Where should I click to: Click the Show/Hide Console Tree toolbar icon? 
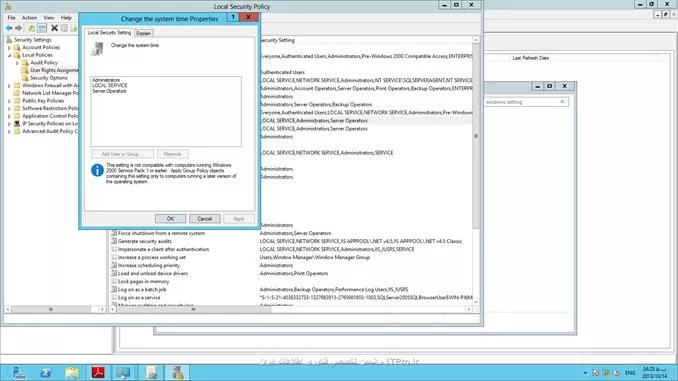tap(42, 29)
